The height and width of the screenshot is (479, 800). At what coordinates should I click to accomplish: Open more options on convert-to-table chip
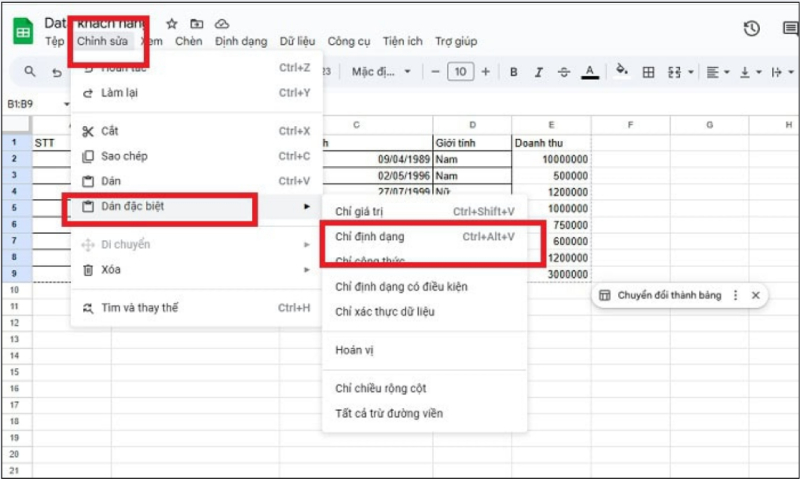(735, 295)
